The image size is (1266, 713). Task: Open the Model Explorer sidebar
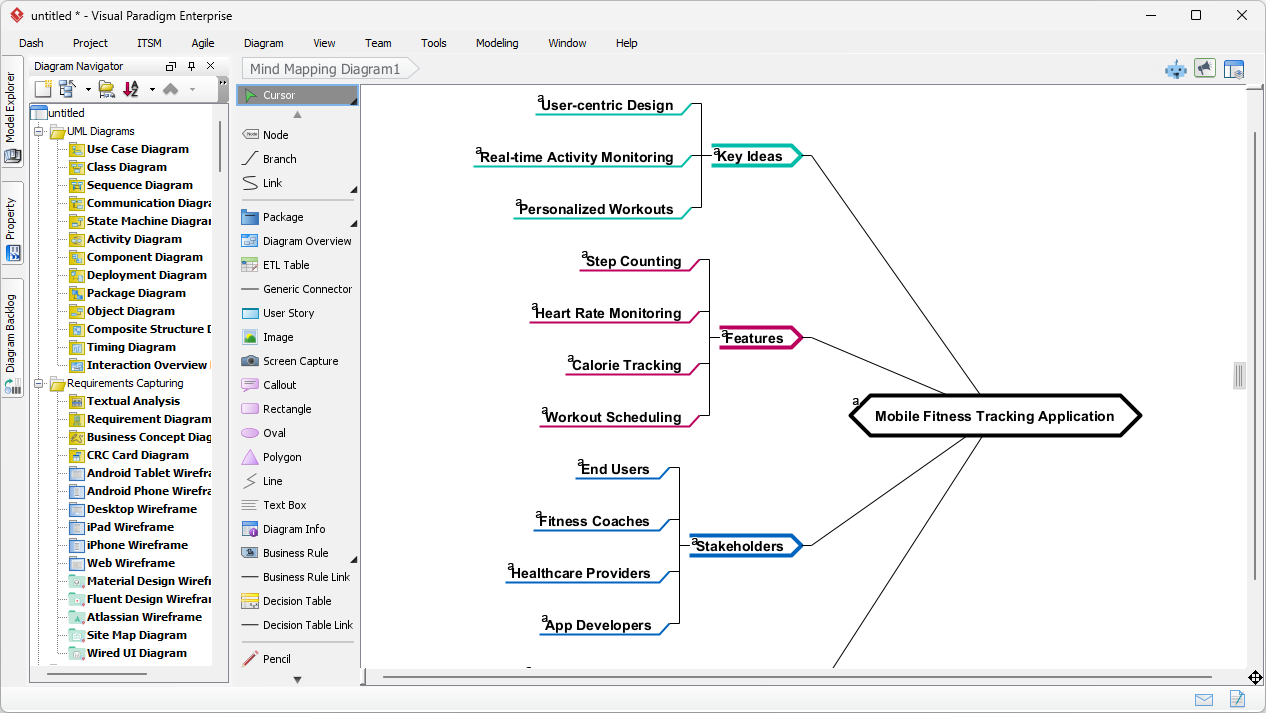click(x=12, y=110)
